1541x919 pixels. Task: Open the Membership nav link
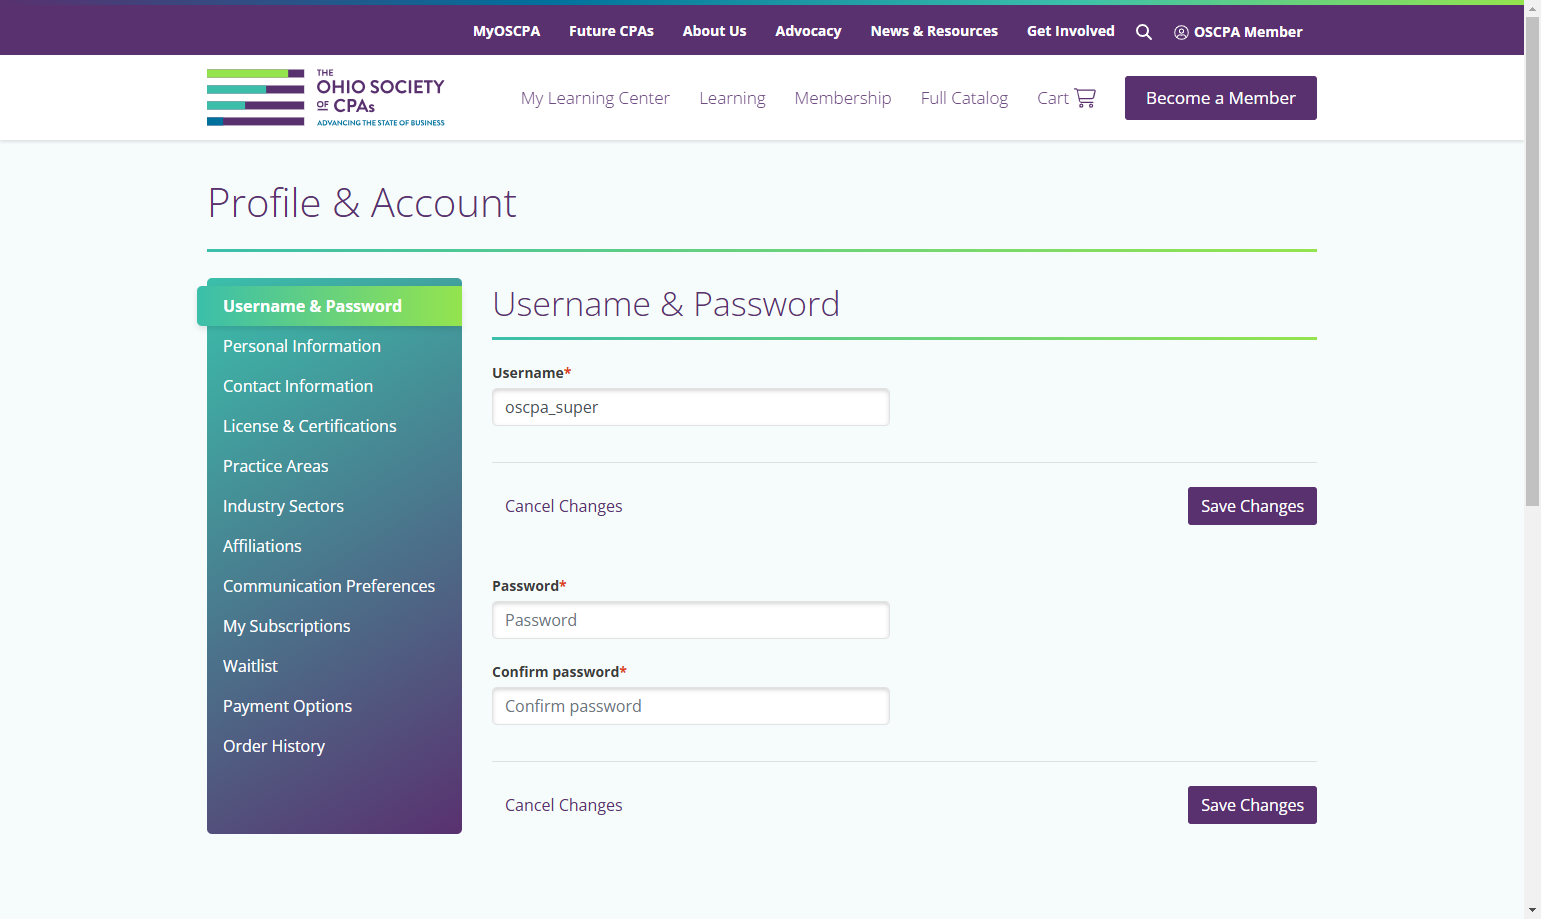click(x=843, y=98)
